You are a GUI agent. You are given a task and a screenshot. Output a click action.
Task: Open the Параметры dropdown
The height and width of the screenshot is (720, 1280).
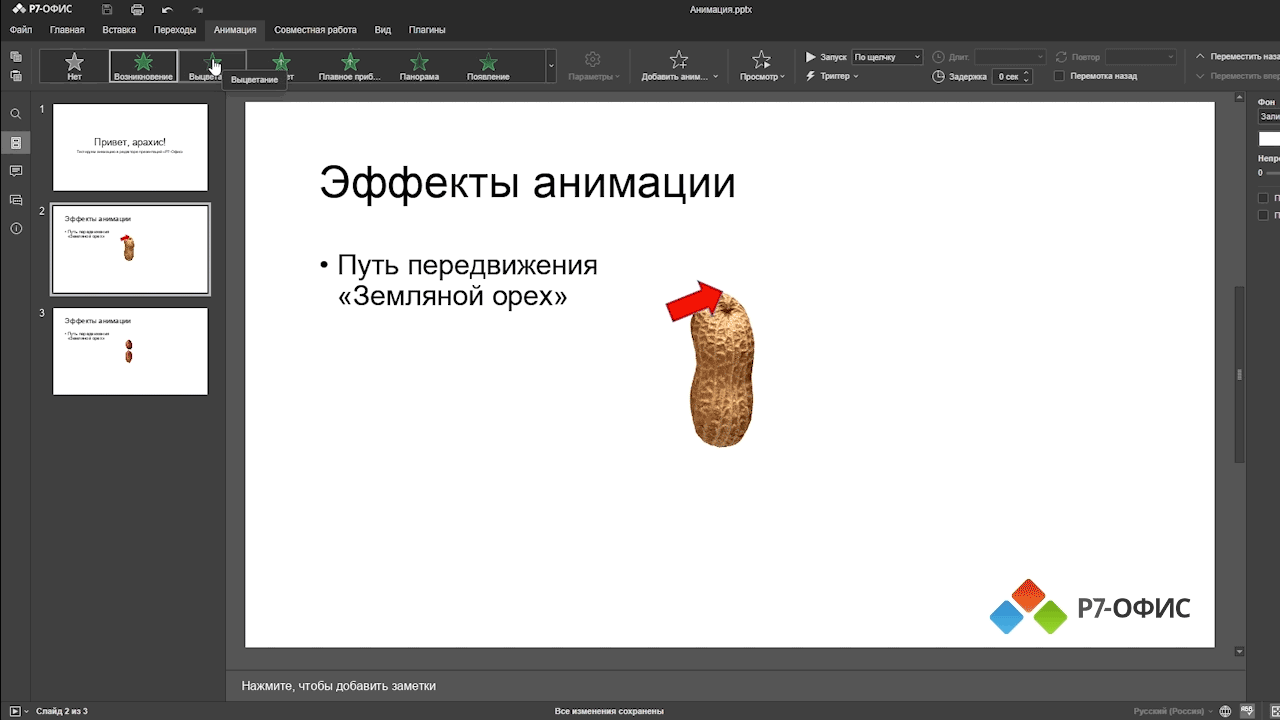[x=593, y=65]
